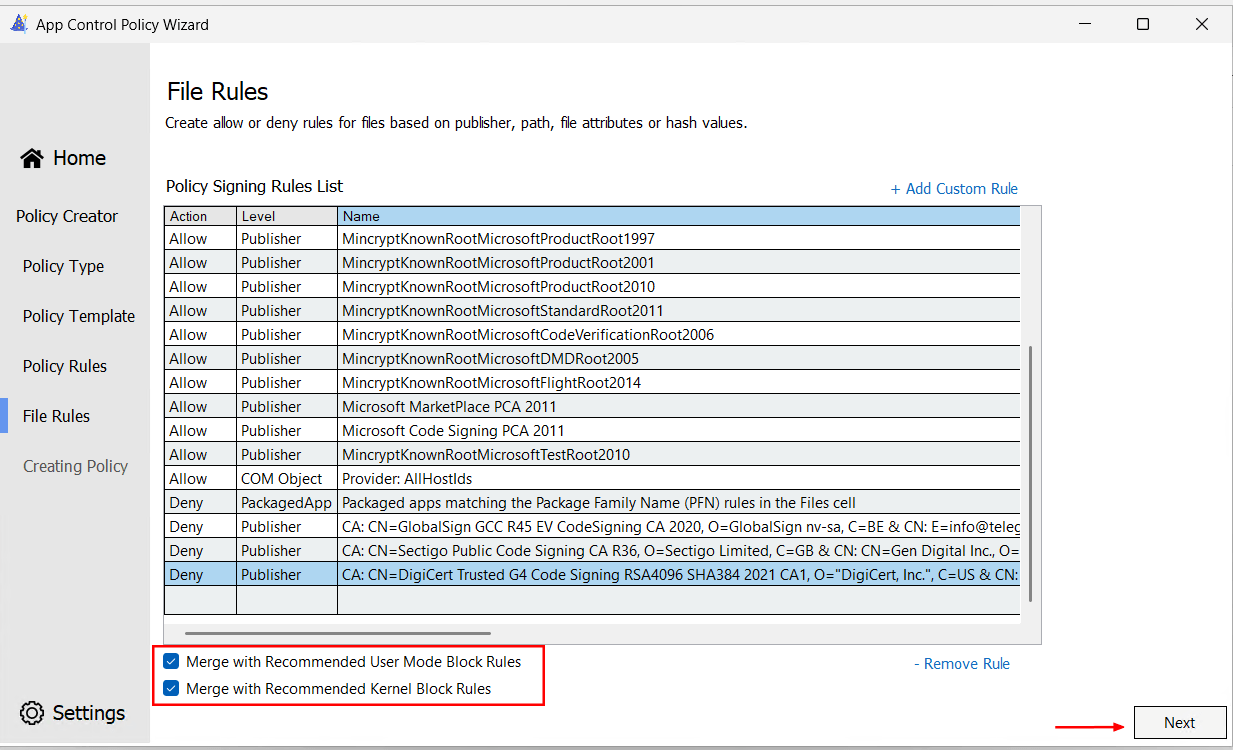
Task: Click the App Control Policy Wizard title icon
Action: pos(18,24)
